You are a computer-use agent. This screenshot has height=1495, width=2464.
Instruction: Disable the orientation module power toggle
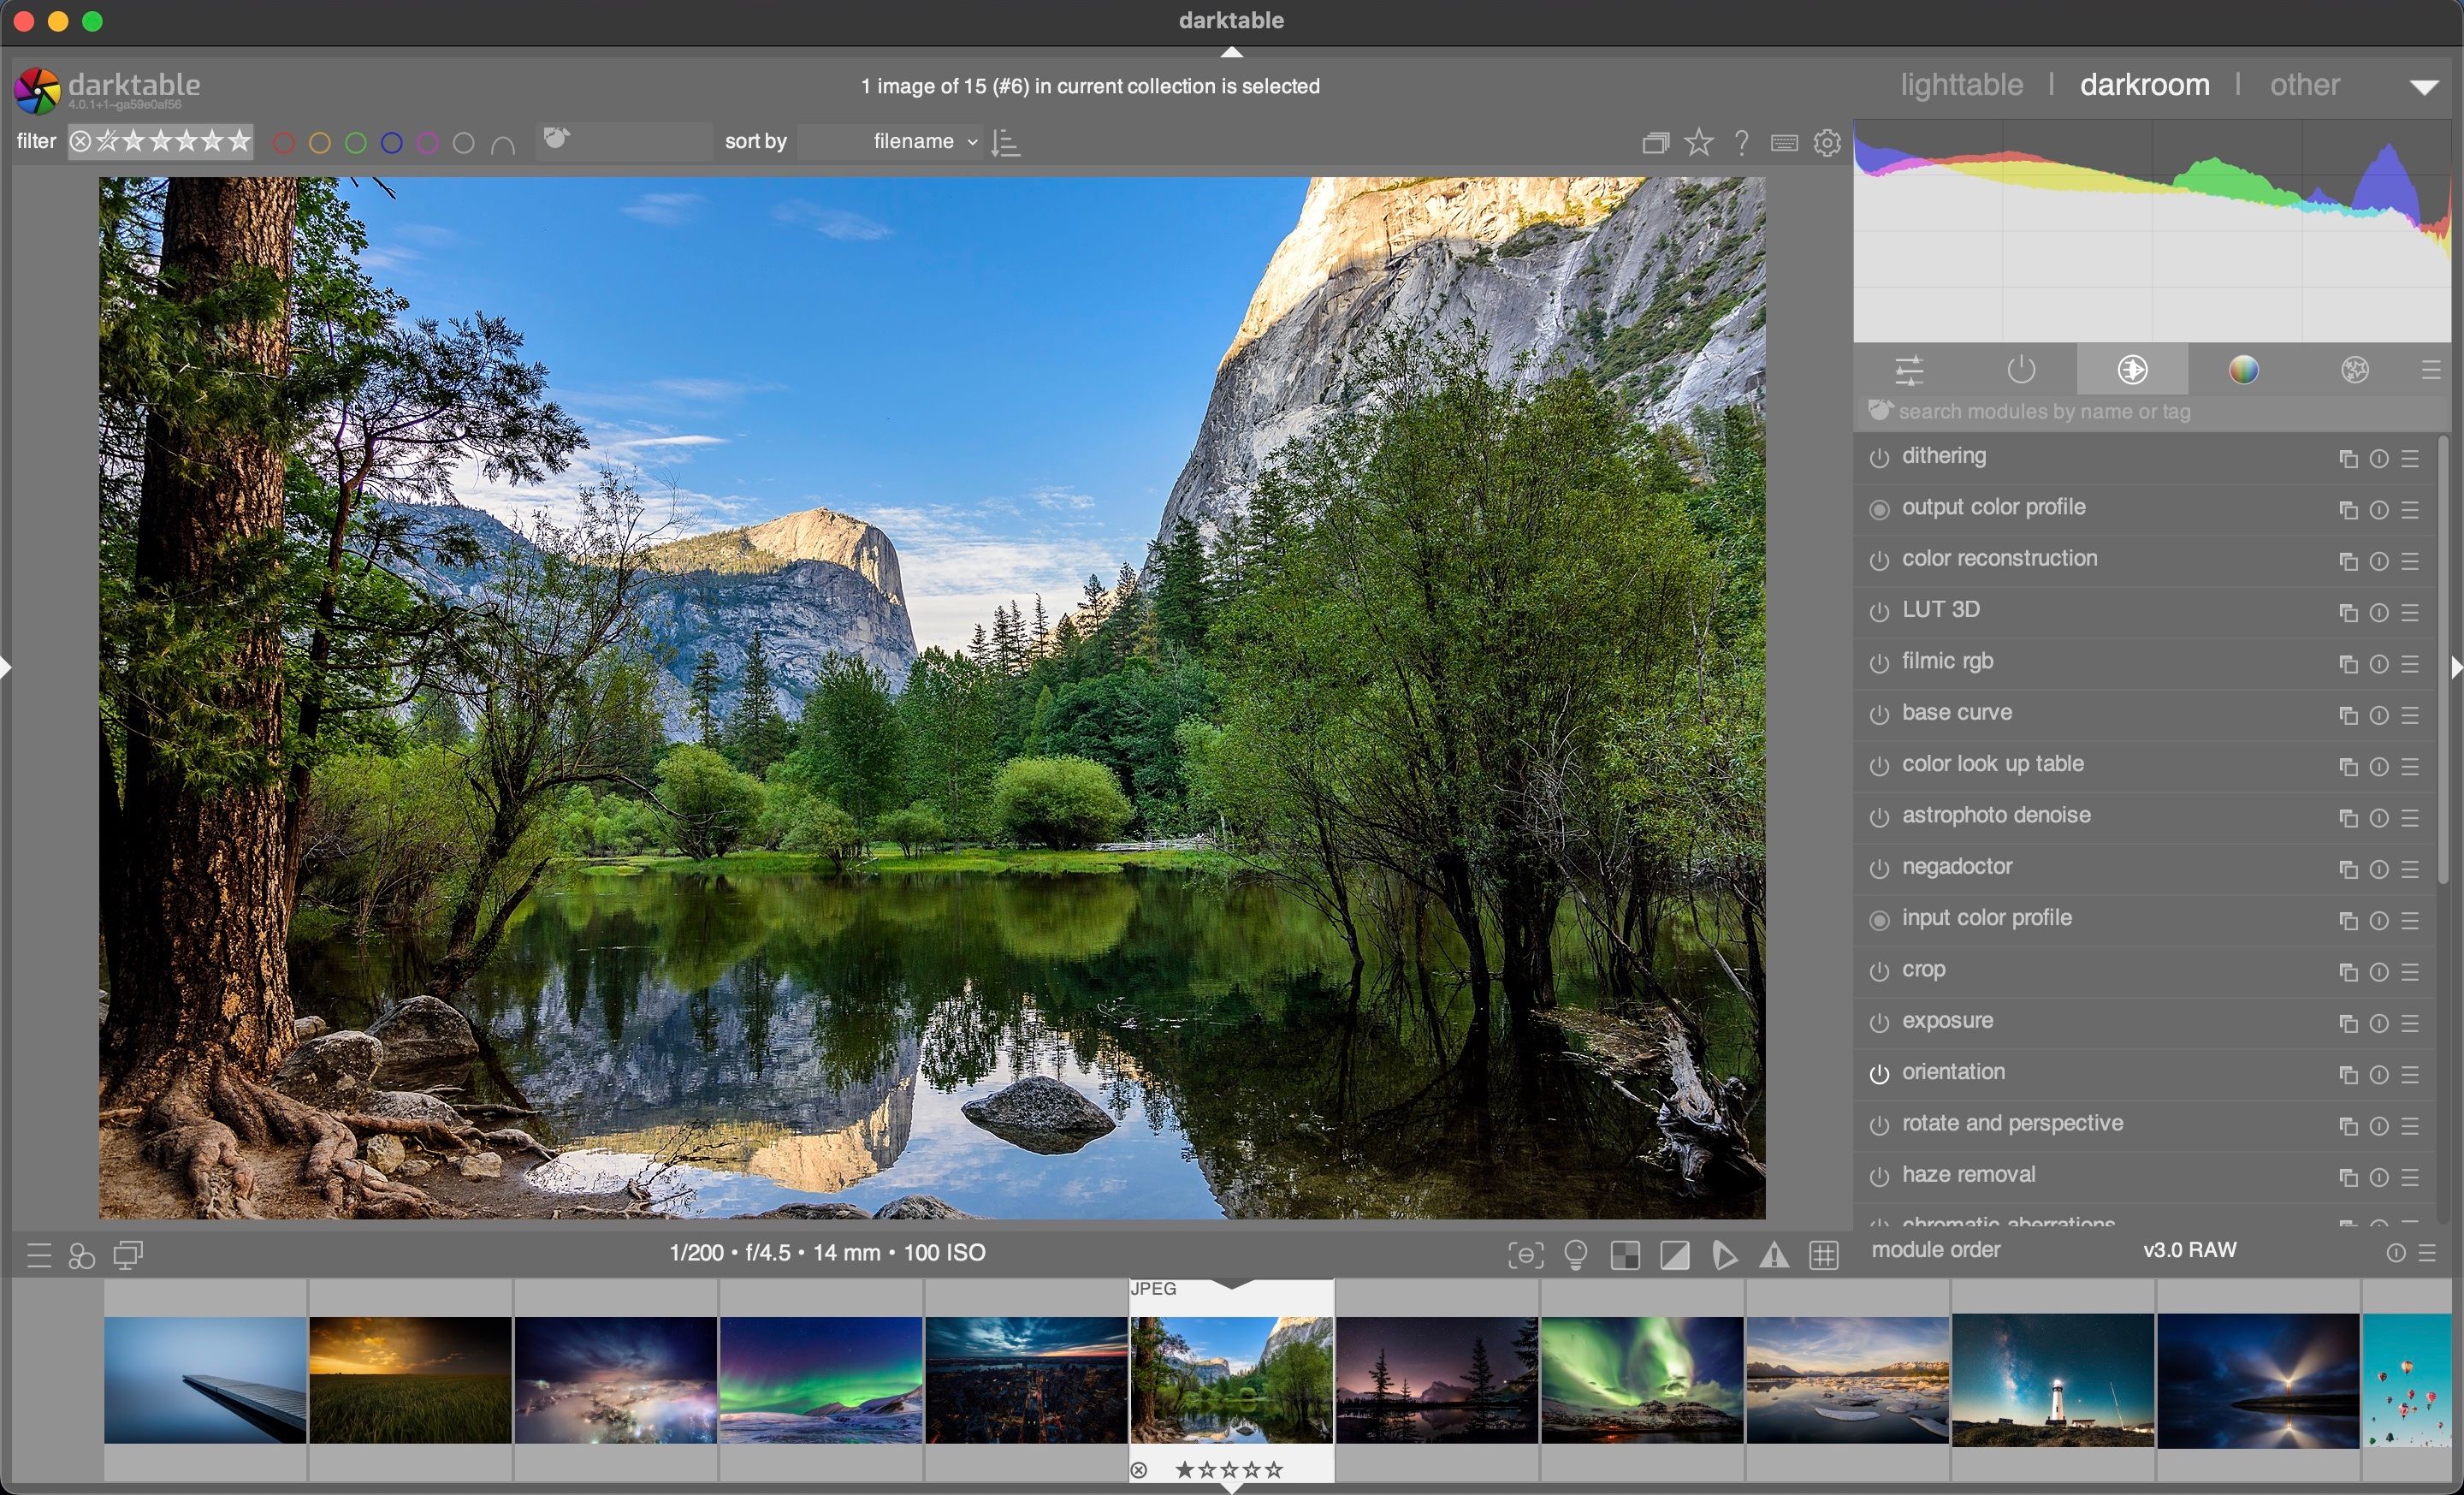click(1879, 1074)
